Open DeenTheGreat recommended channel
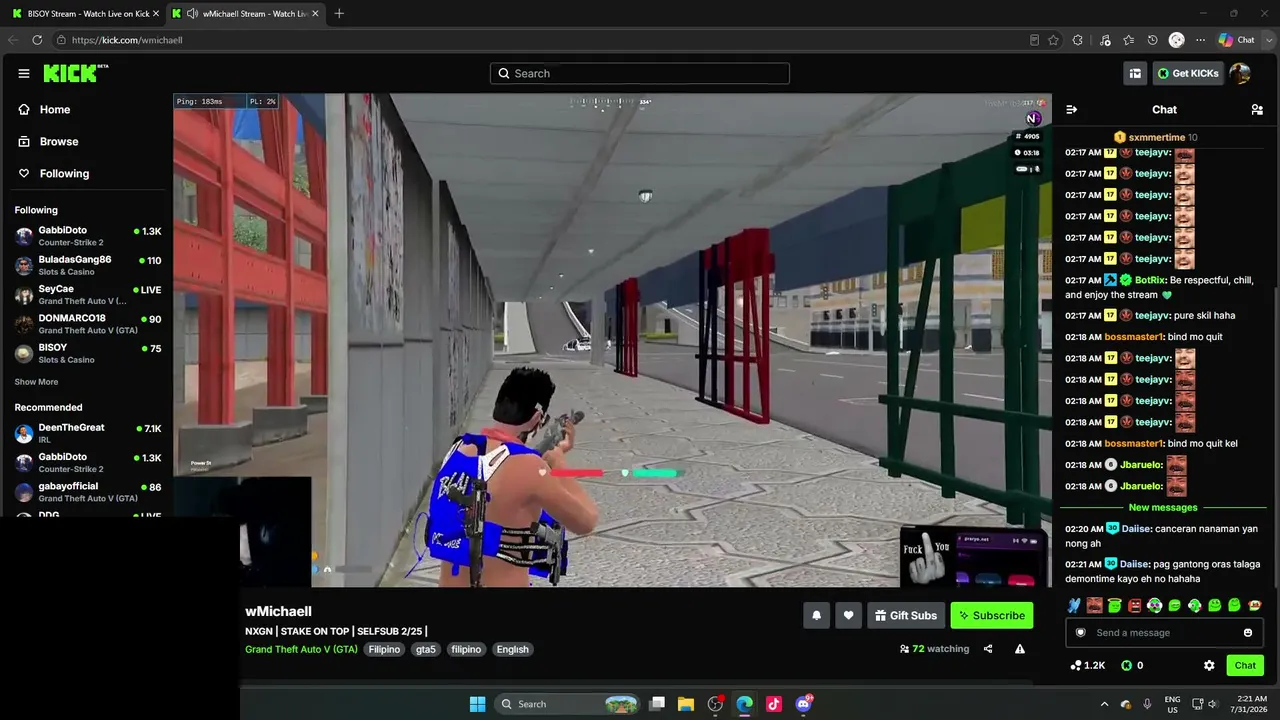Image resolution: width=1280 pixels, height=720 pixels. coord(88,433)
